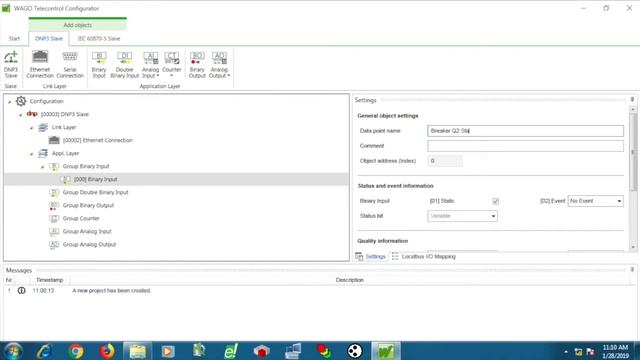Click the Appl. Layer node icon
The image size is (640, 360).
pyautogui.click(x=43, y=153)
